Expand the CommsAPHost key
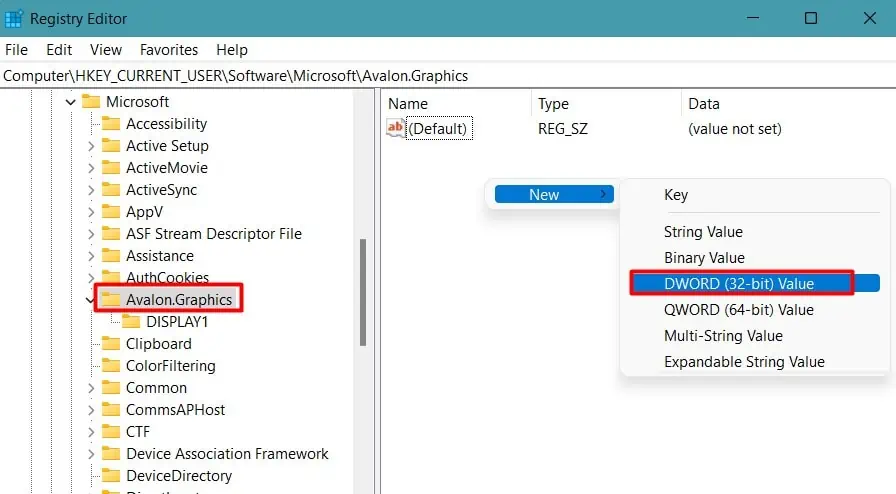The height and width of the screenshot is (494, 896). tap(91, 410)
